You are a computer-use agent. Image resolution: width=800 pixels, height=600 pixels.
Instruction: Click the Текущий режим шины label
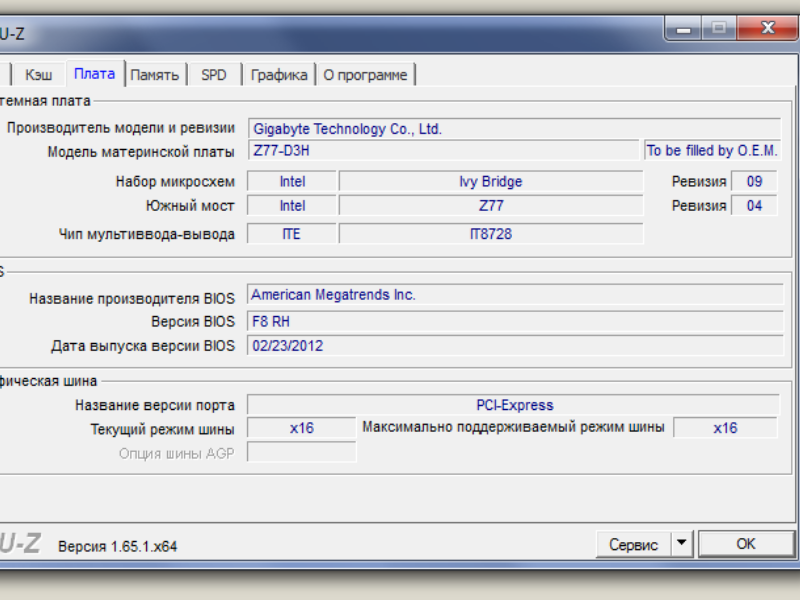pyautogui.click(x=162, y=429)
